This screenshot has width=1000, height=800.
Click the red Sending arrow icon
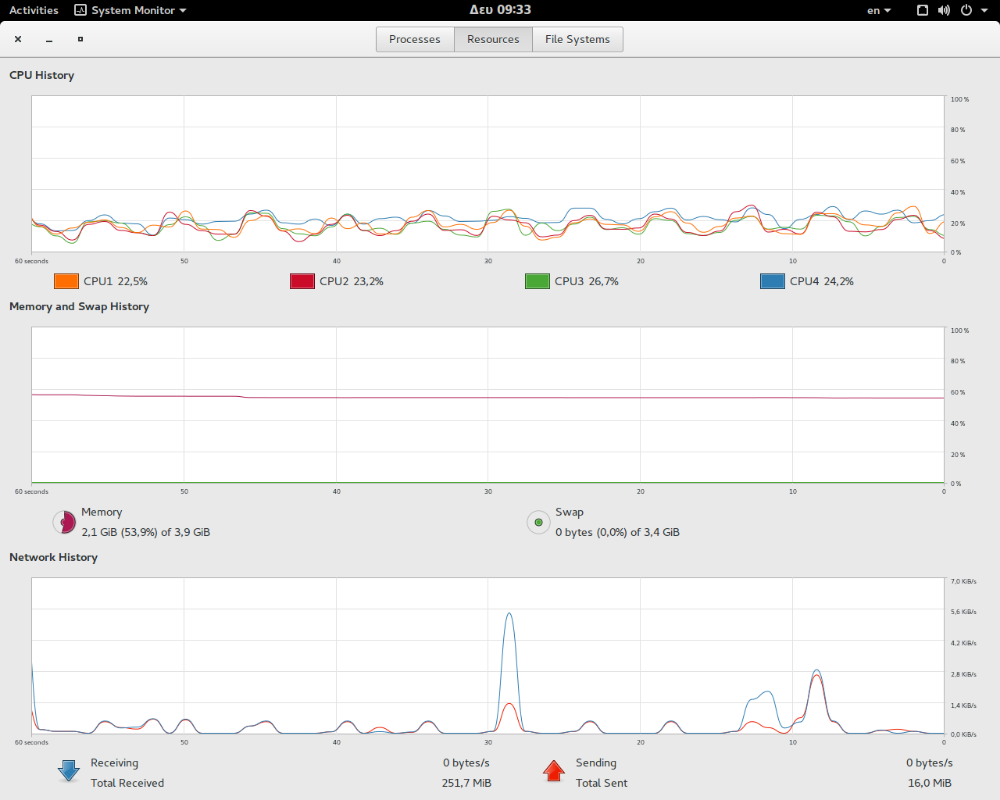(x=553, y=771)
